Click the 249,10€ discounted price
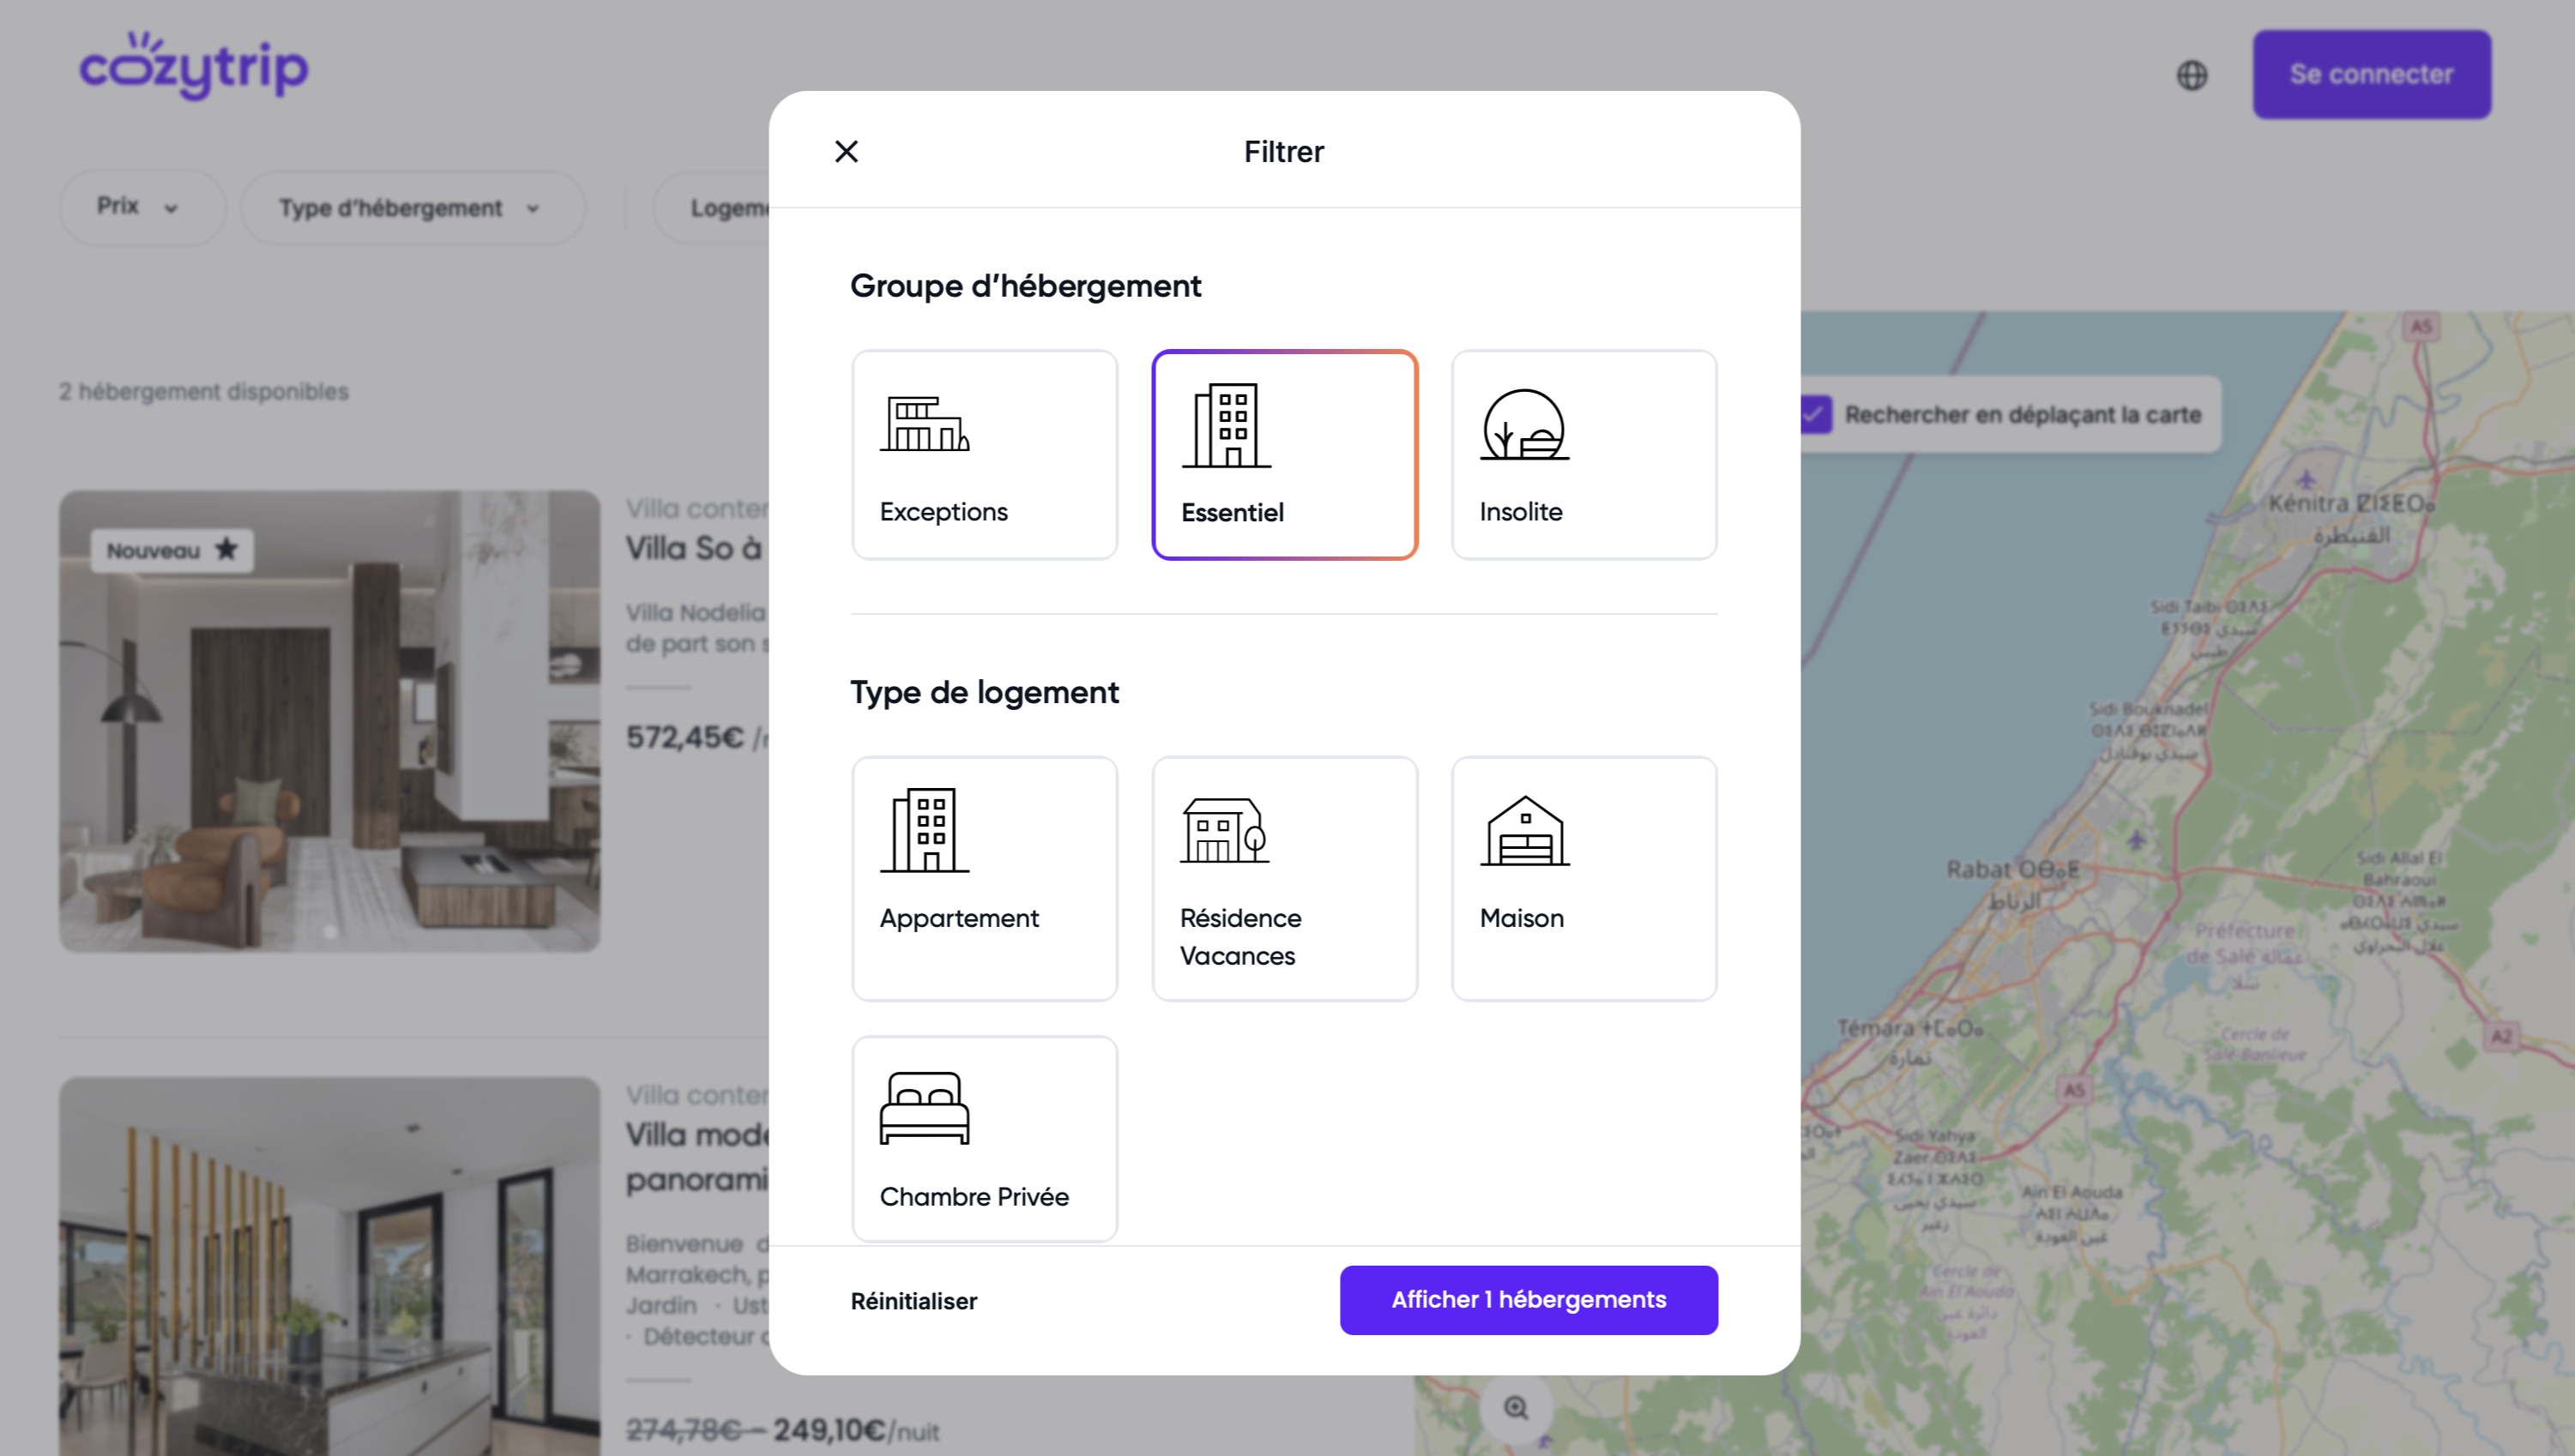Image resolution: width=2575 pixels, height=1456 pixels. point(829,1430)
